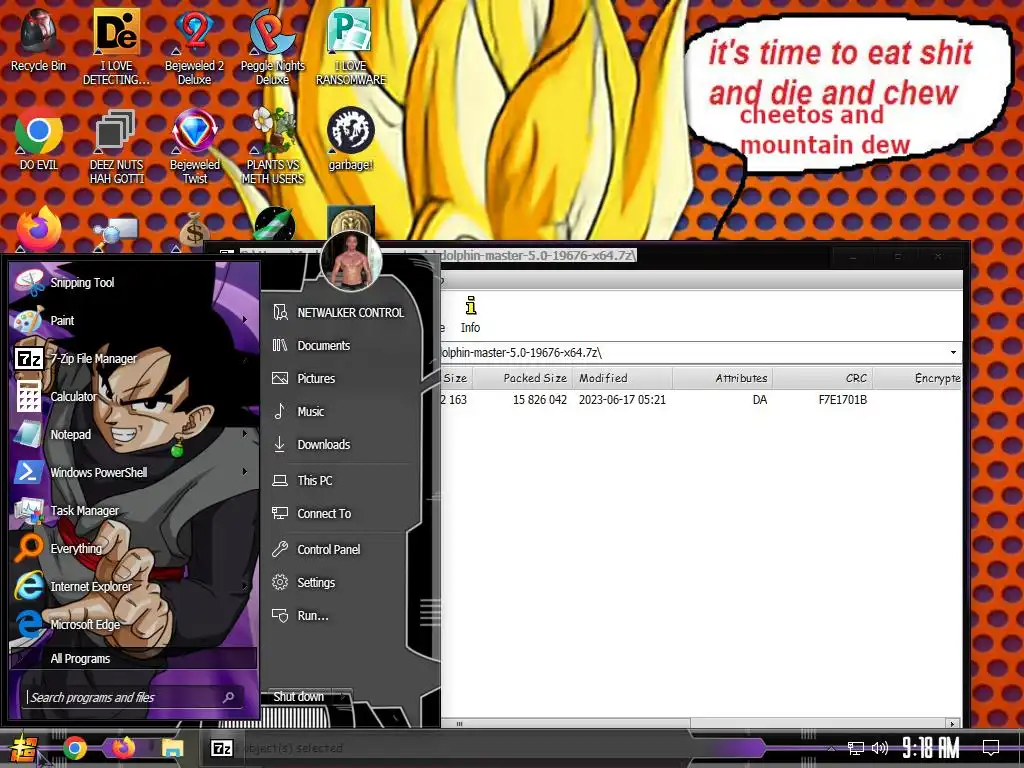Sort by Packed Size column in 7-Zip

click(x=522, y=378)
